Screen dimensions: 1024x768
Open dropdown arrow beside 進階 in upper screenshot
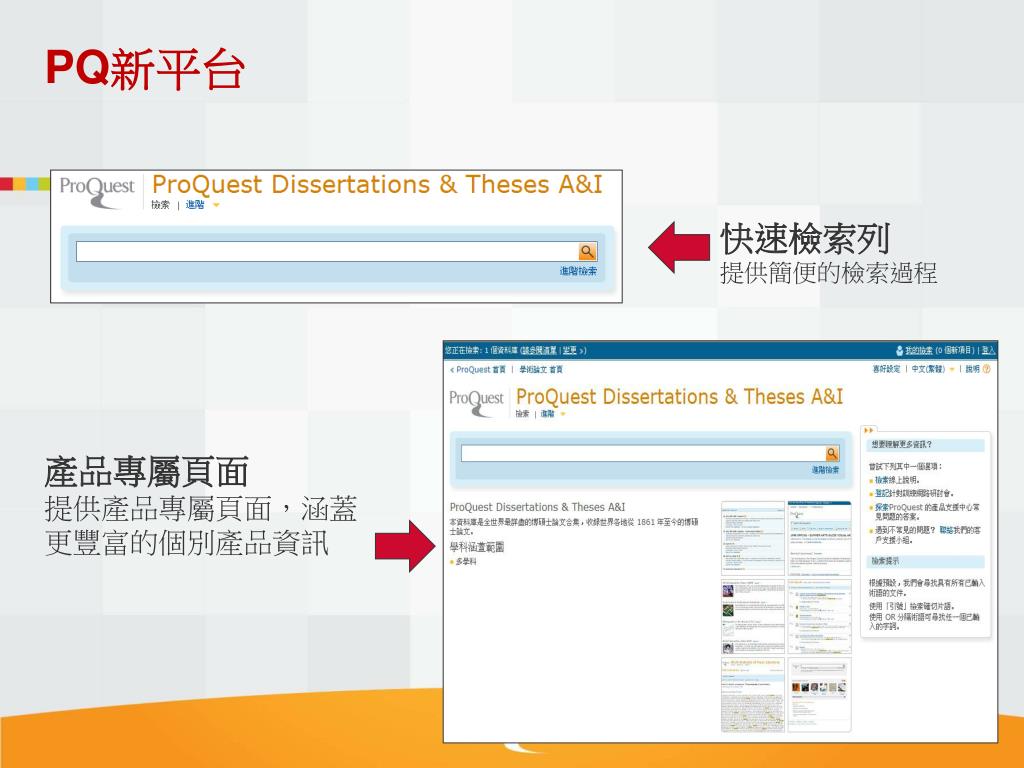point(216,205)
